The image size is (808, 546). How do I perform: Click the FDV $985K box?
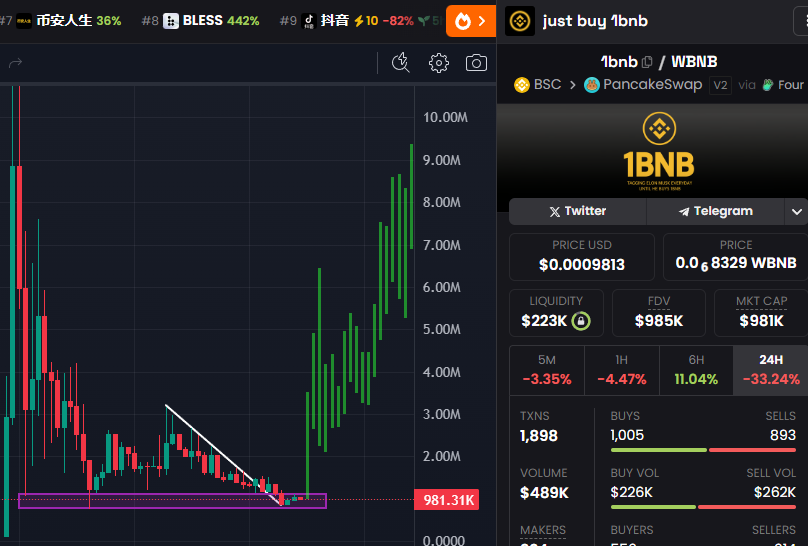(659, 313)
